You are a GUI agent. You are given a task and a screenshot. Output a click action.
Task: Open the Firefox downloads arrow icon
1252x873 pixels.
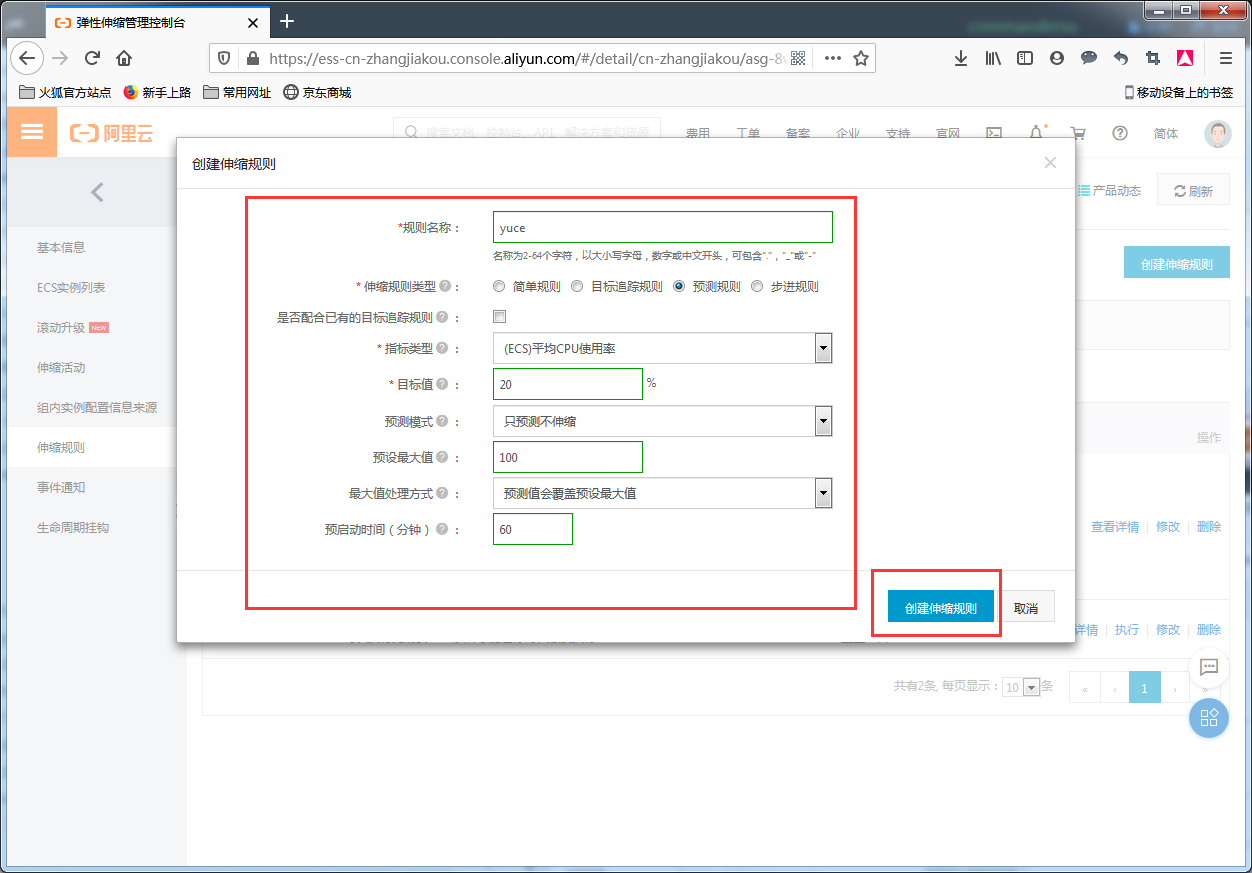pyautogui.click(x=960, y=58)
